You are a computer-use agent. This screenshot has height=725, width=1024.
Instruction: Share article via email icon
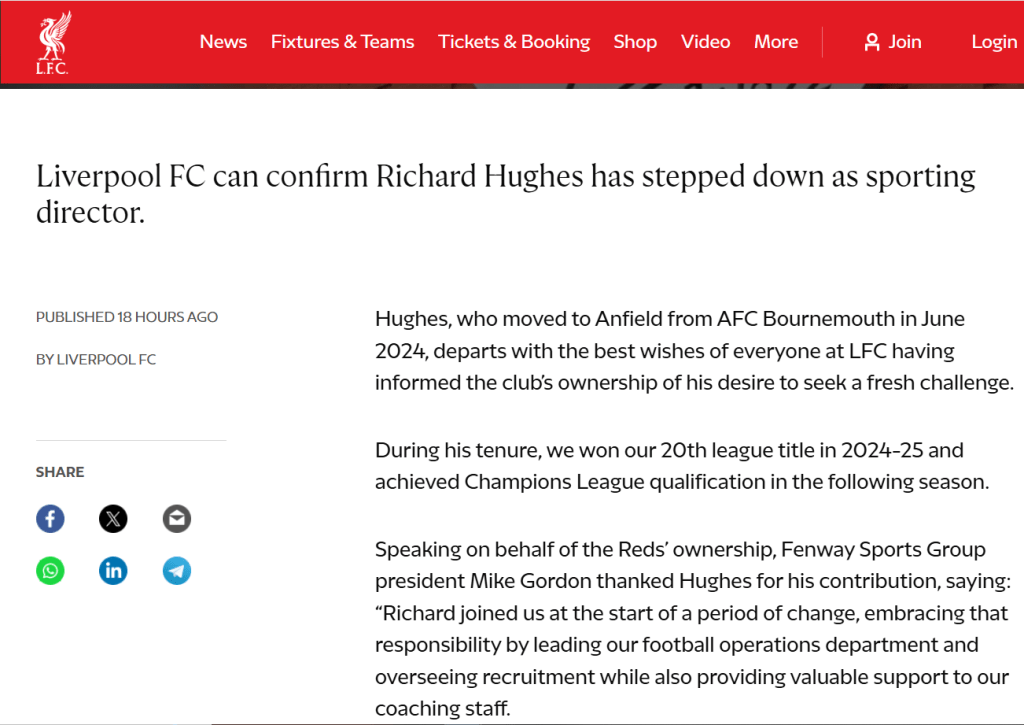pyautogui.click(x=176, y=519)
